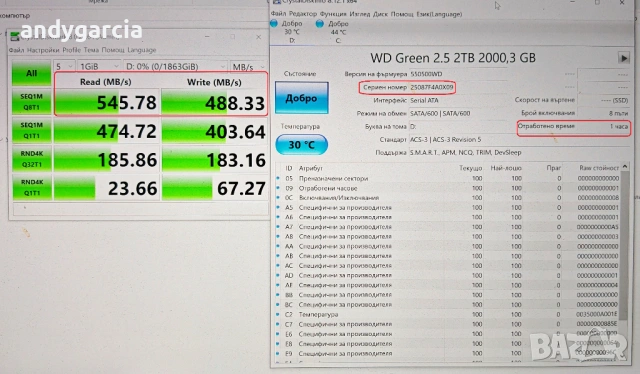Open test count dropdown showing 5
Screen dimensions: 640x374
tap(64, 66)
